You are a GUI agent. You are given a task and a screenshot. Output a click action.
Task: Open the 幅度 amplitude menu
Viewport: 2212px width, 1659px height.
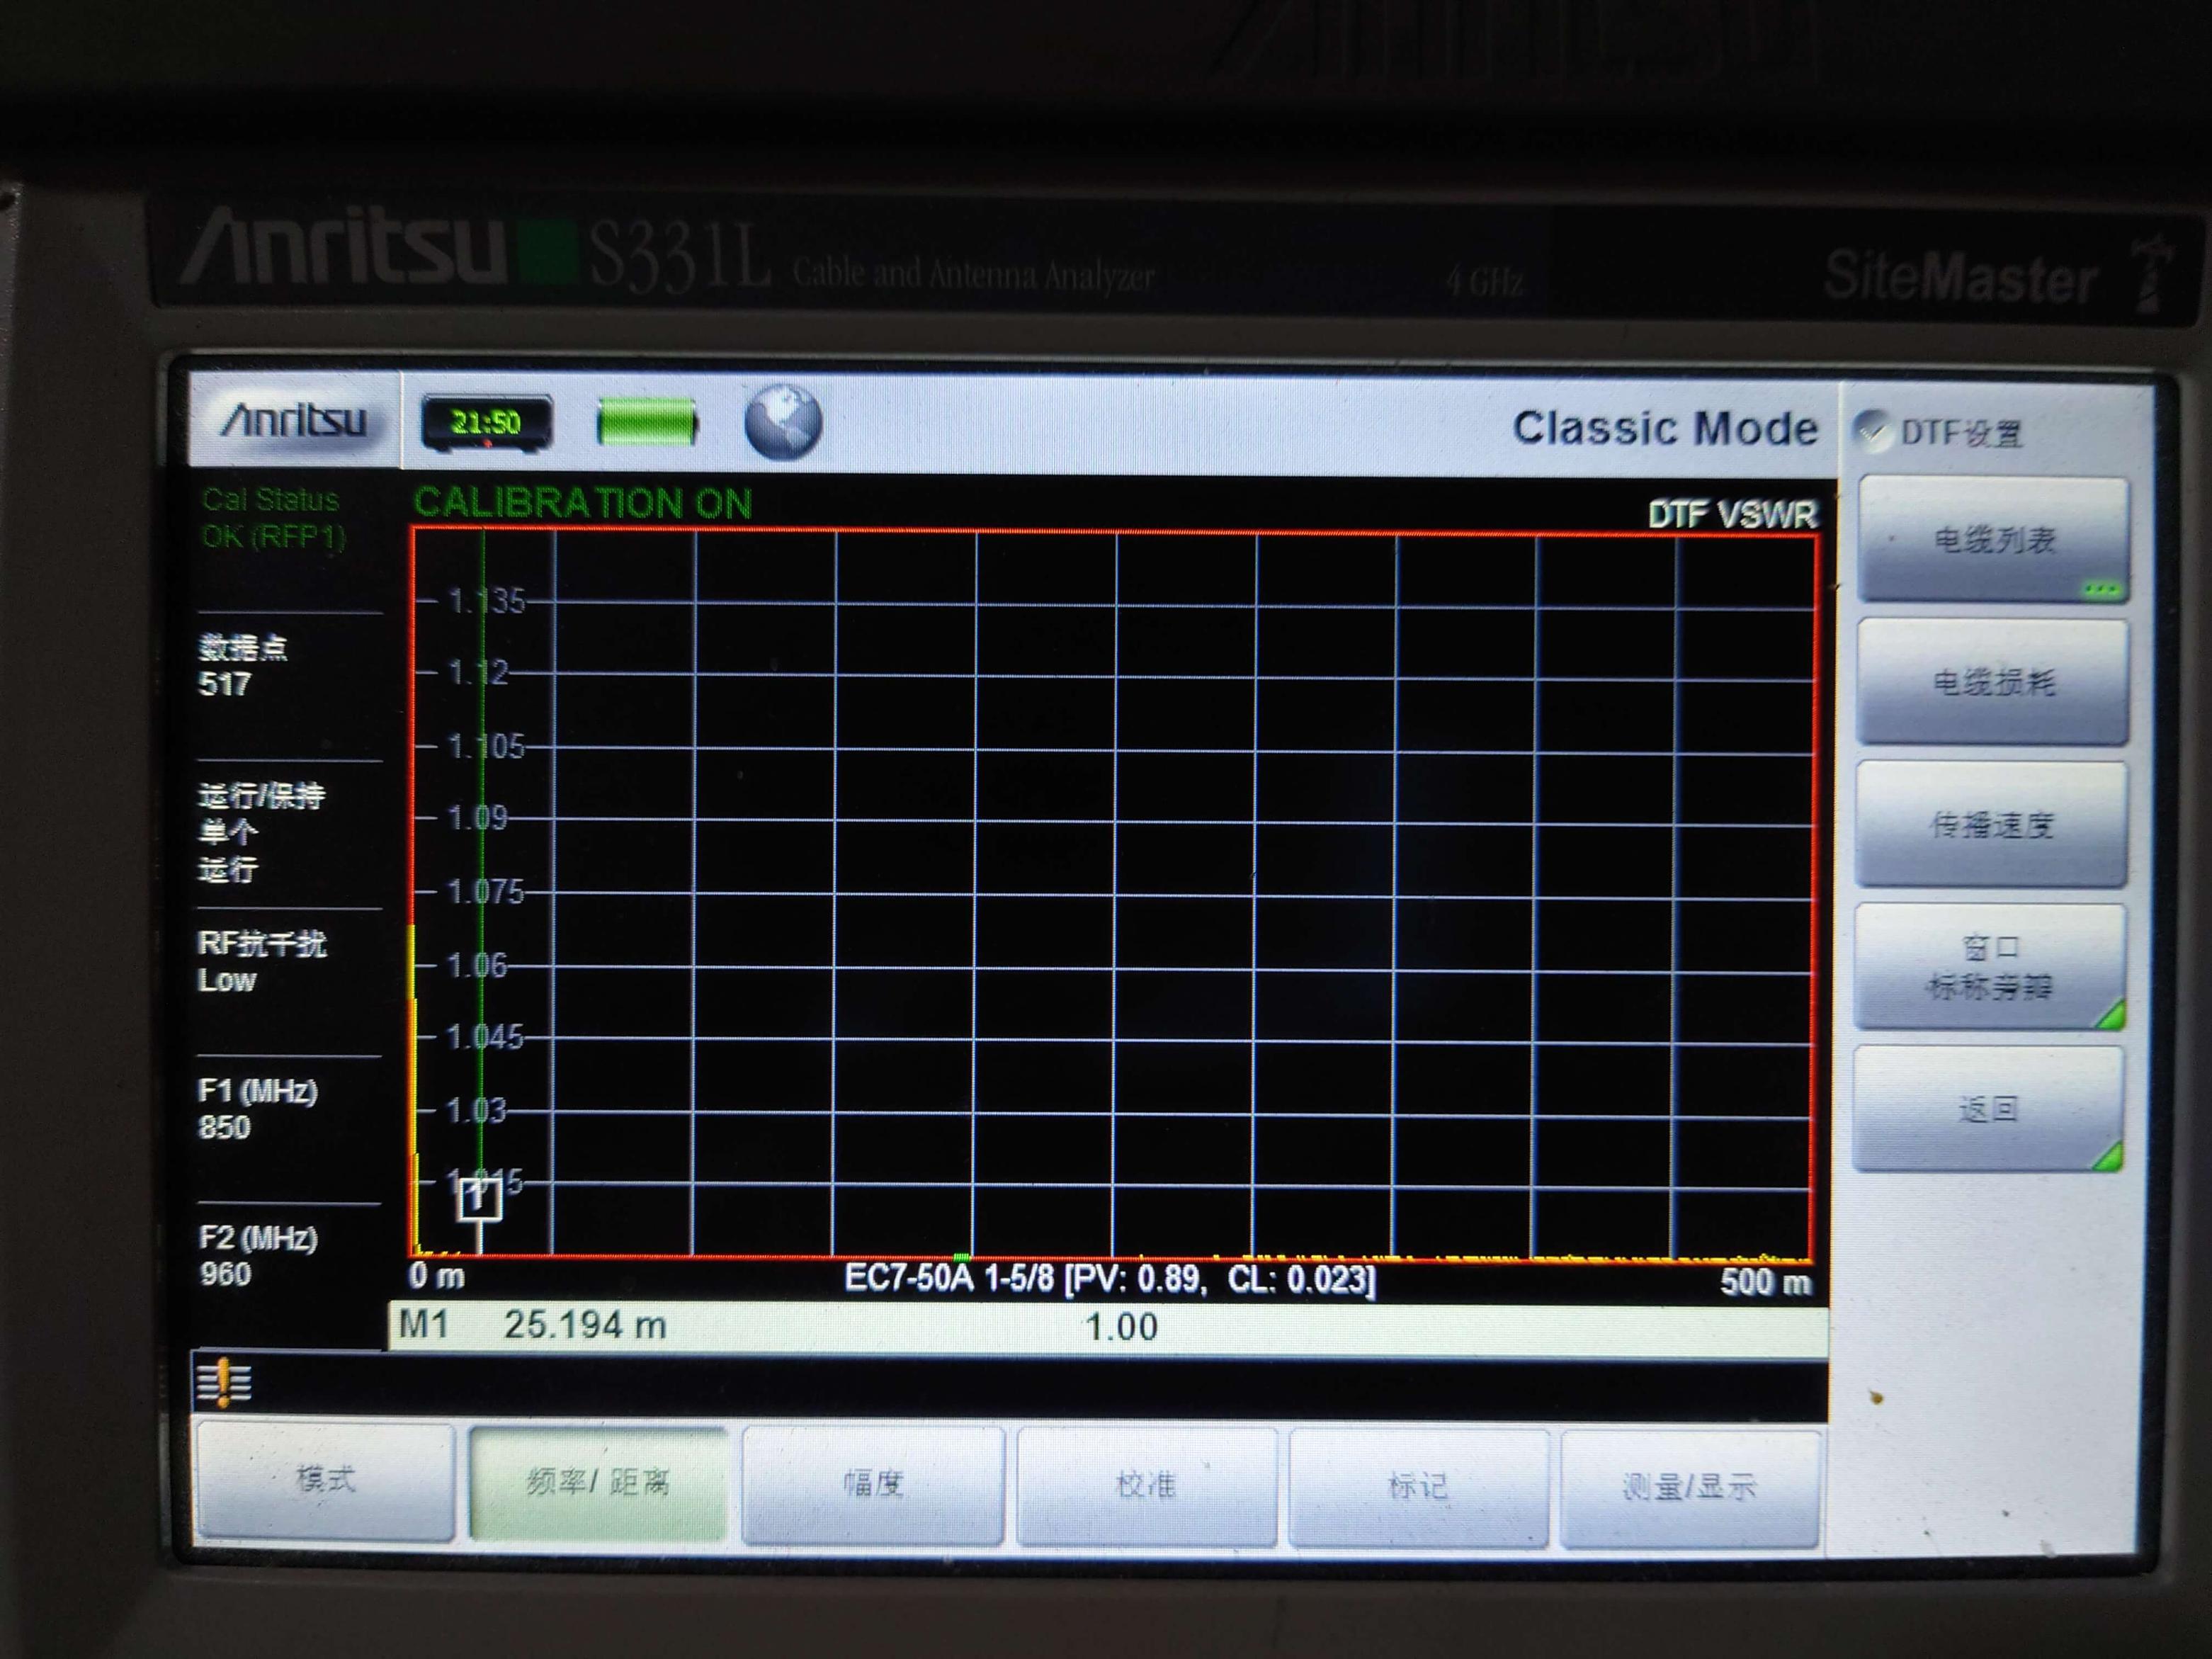pos(873,1484)
